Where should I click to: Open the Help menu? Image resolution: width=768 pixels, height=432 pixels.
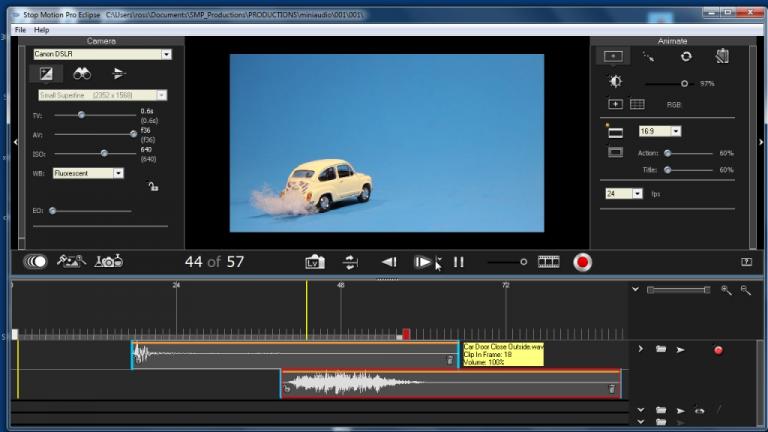click(x=42, y=30)
